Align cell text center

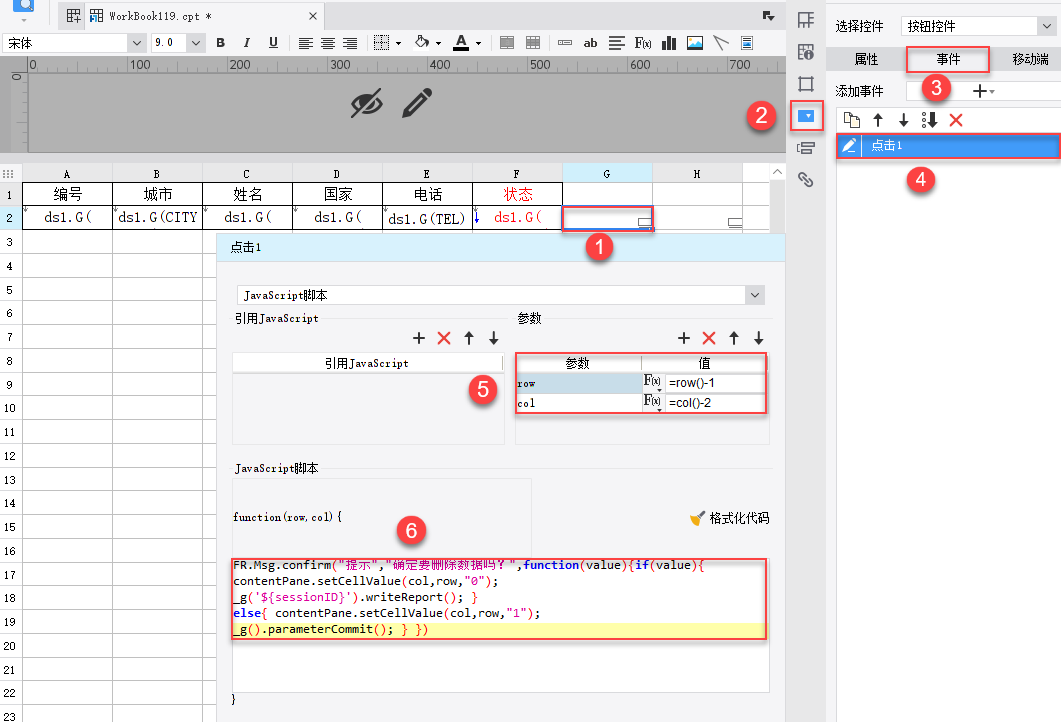(x=328, y=43)
